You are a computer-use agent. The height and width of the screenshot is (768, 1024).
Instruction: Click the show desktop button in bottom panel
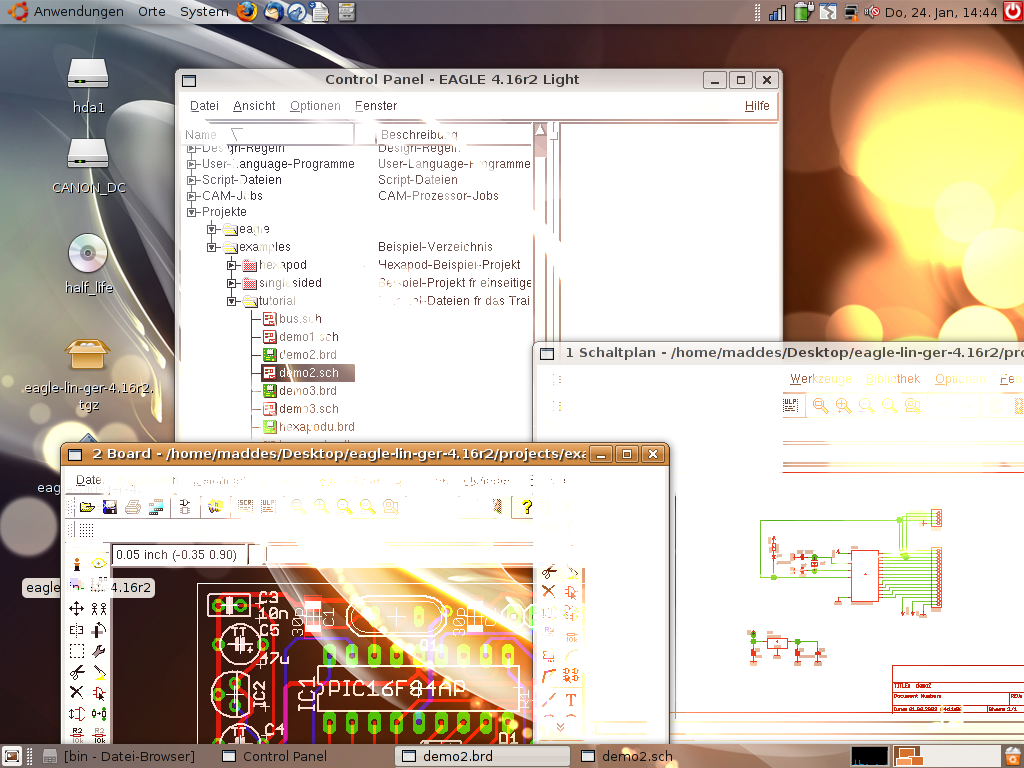tap(12, 756)
